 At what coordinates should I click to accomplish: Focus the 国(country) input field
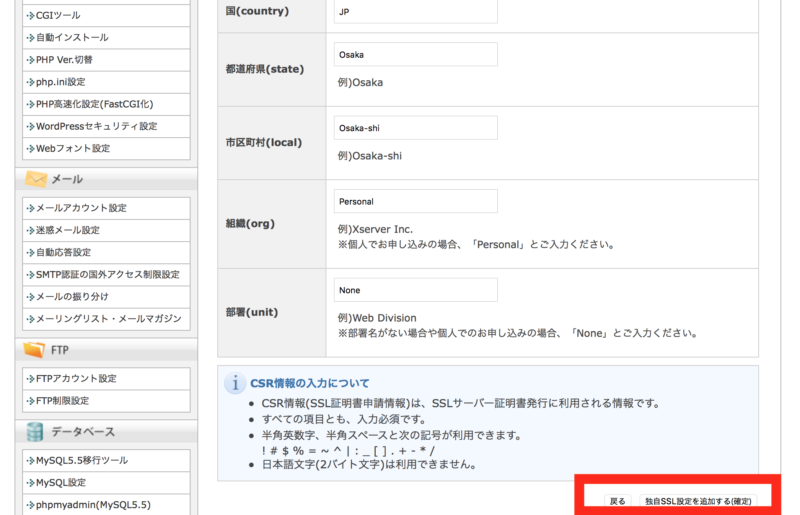coord(416,11)
